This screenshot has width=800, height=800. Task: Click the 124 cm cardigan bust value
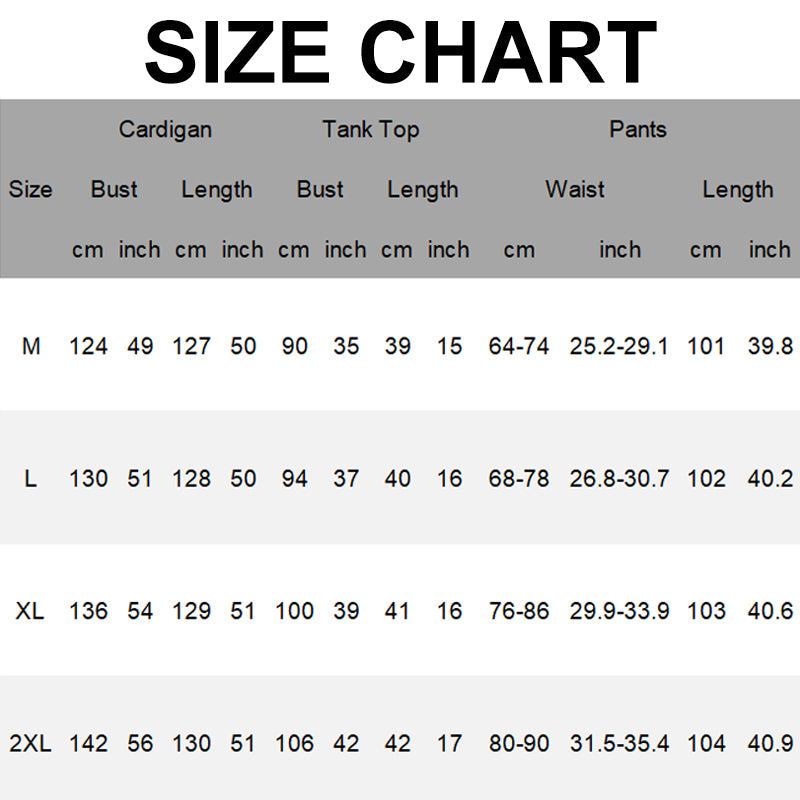coord(88,347)
